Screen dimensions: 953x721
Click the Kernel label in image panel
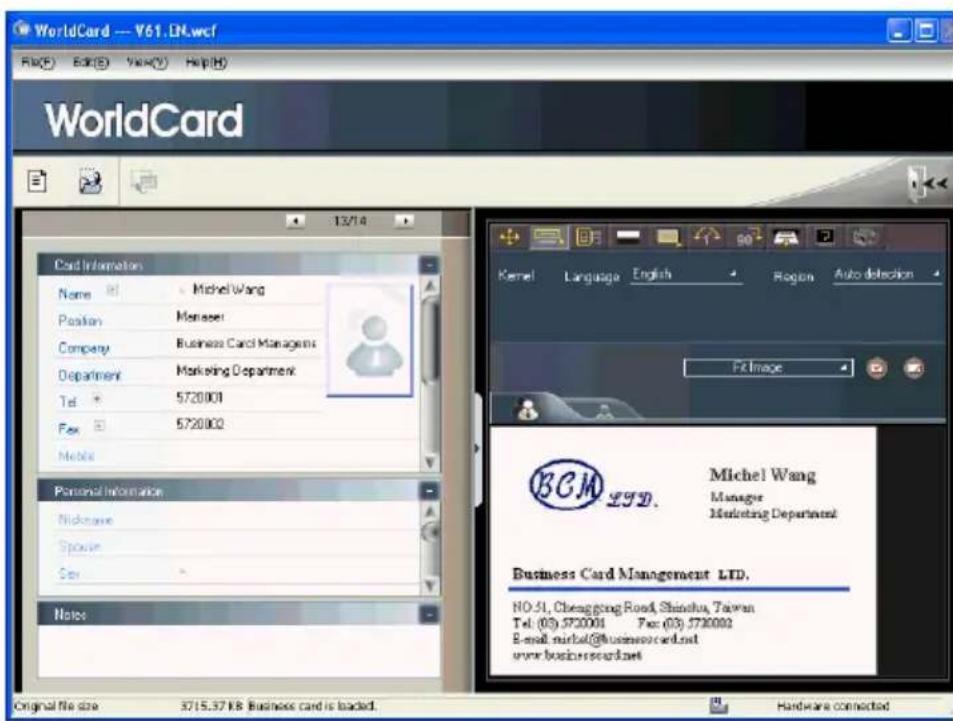click(x=516, y=275)
